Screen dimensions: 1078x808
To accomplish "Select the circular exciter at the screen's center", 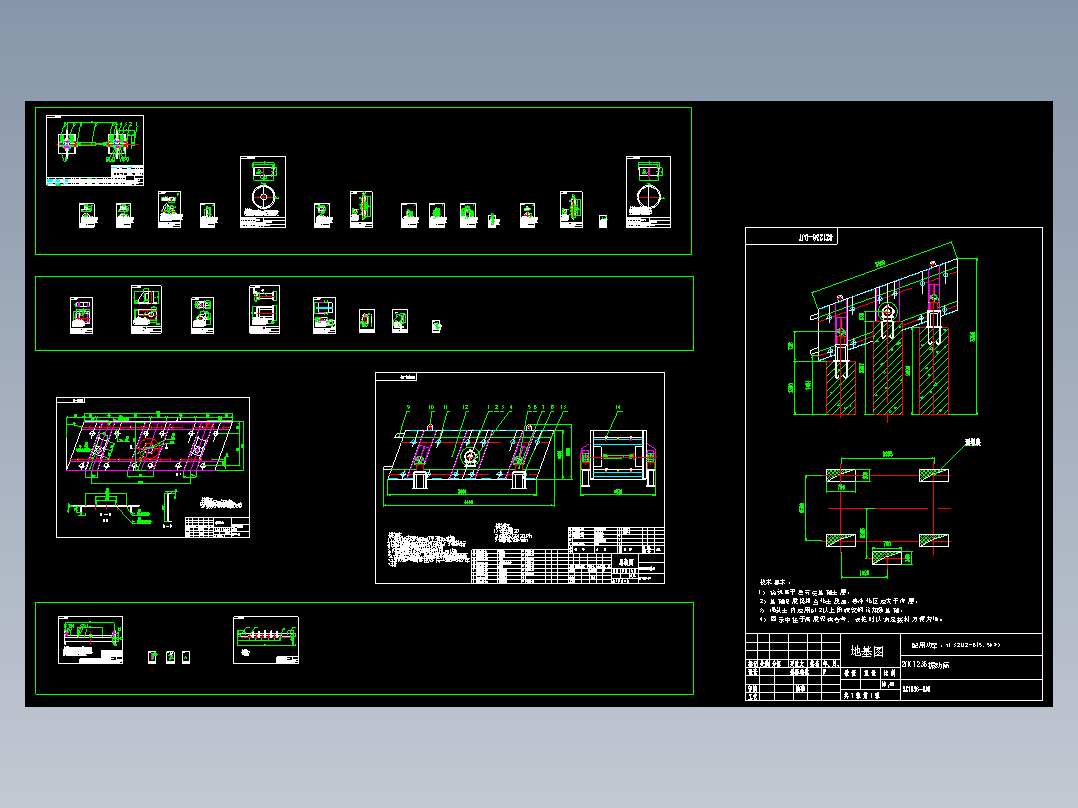I will [471, 458].
